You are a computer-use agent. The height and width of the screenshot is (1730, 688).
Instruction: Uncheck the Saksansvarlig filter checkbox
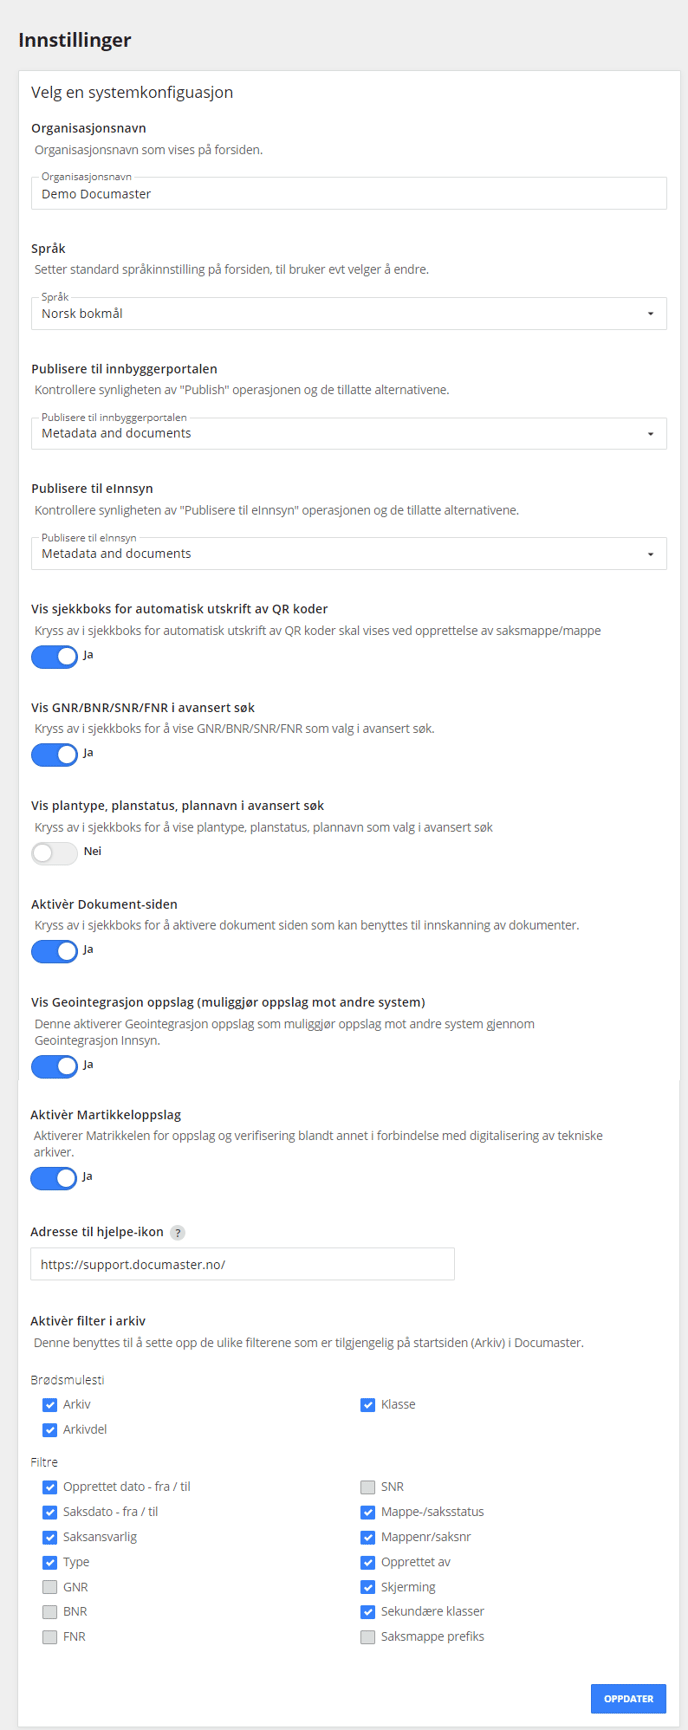pos(50,1537)
